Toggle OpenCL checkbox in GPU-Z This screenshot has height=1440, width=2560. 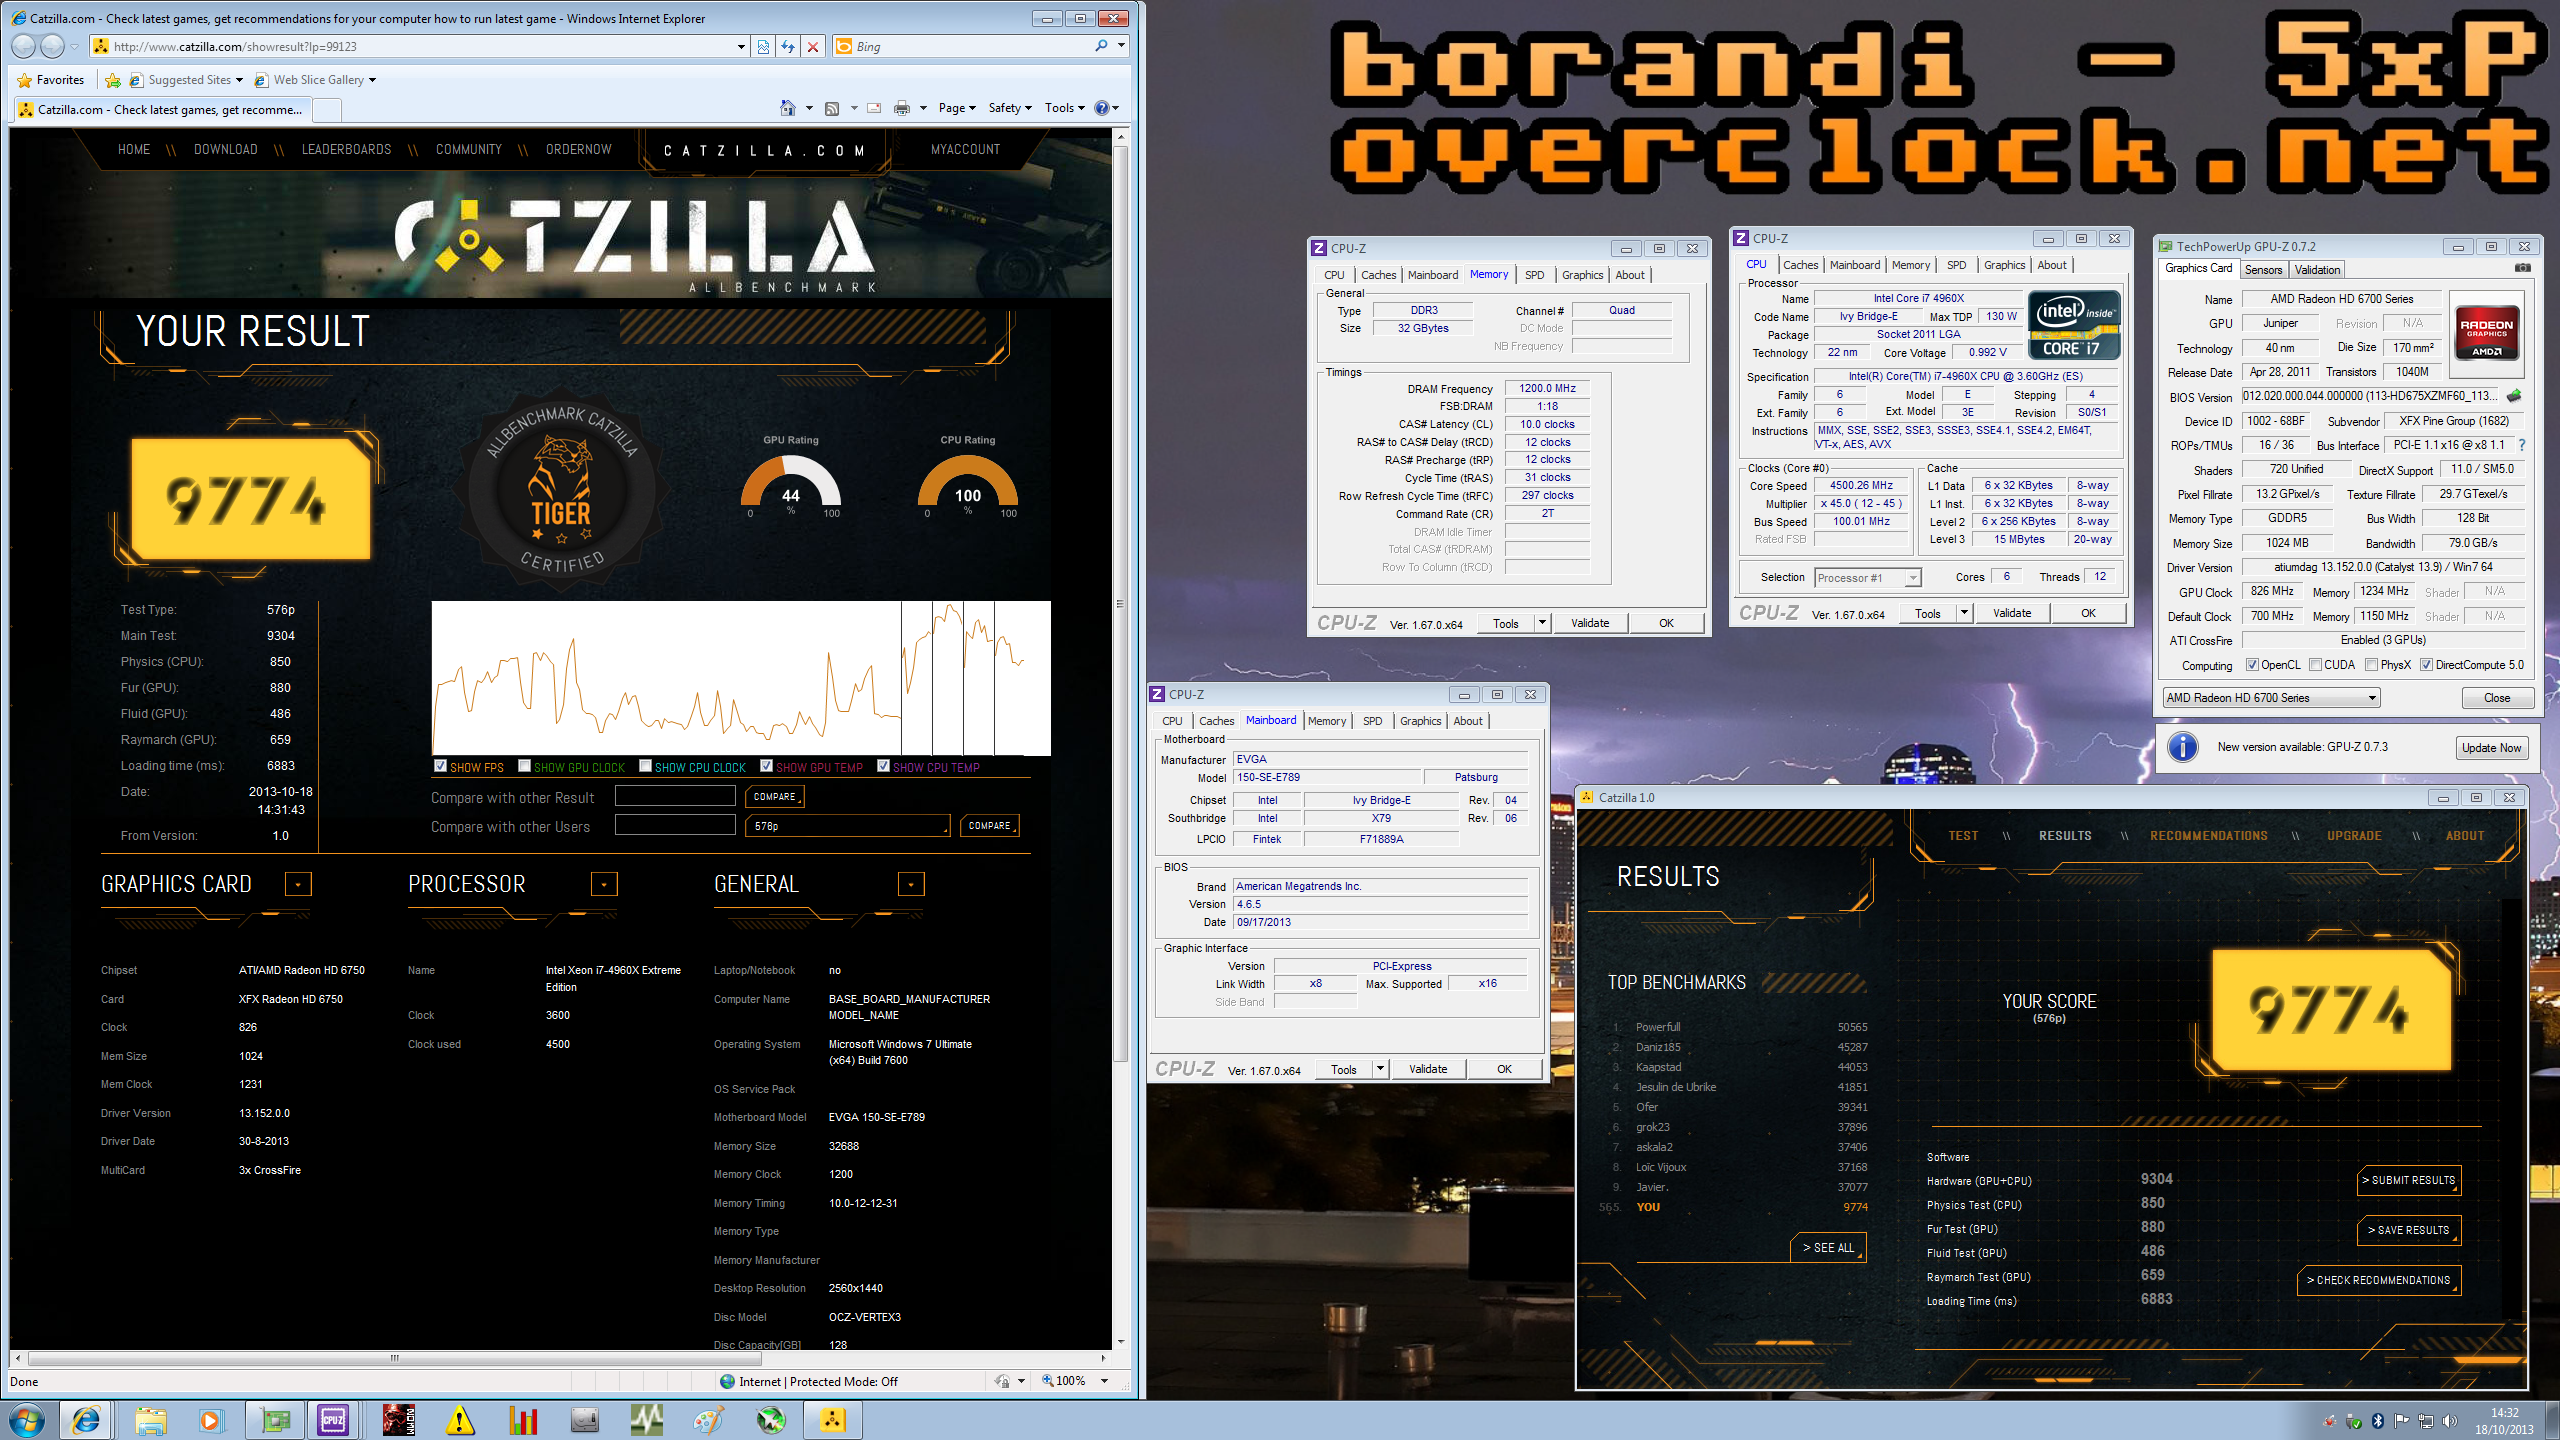(2252, 665)
